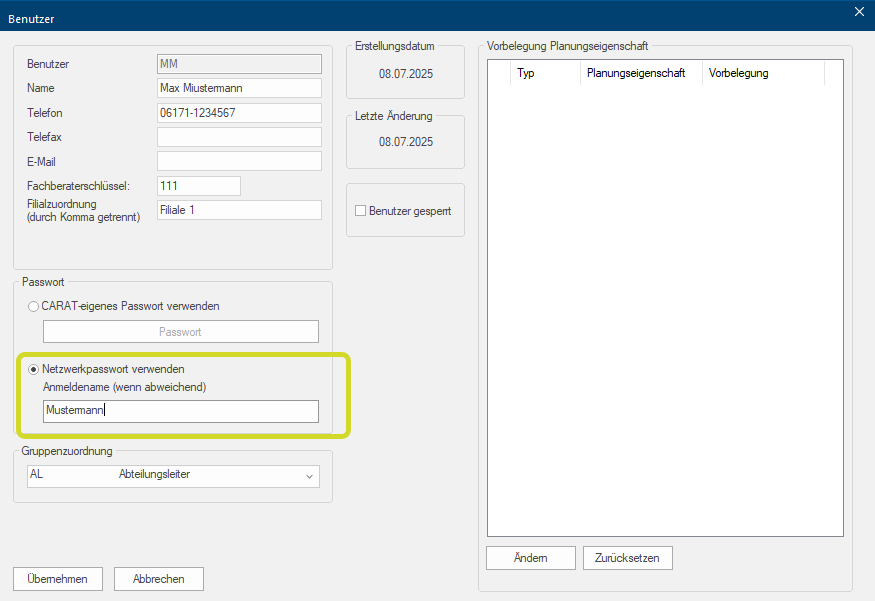
Task: Focus the Telefon input field
Action: click(x=239, y=113)
